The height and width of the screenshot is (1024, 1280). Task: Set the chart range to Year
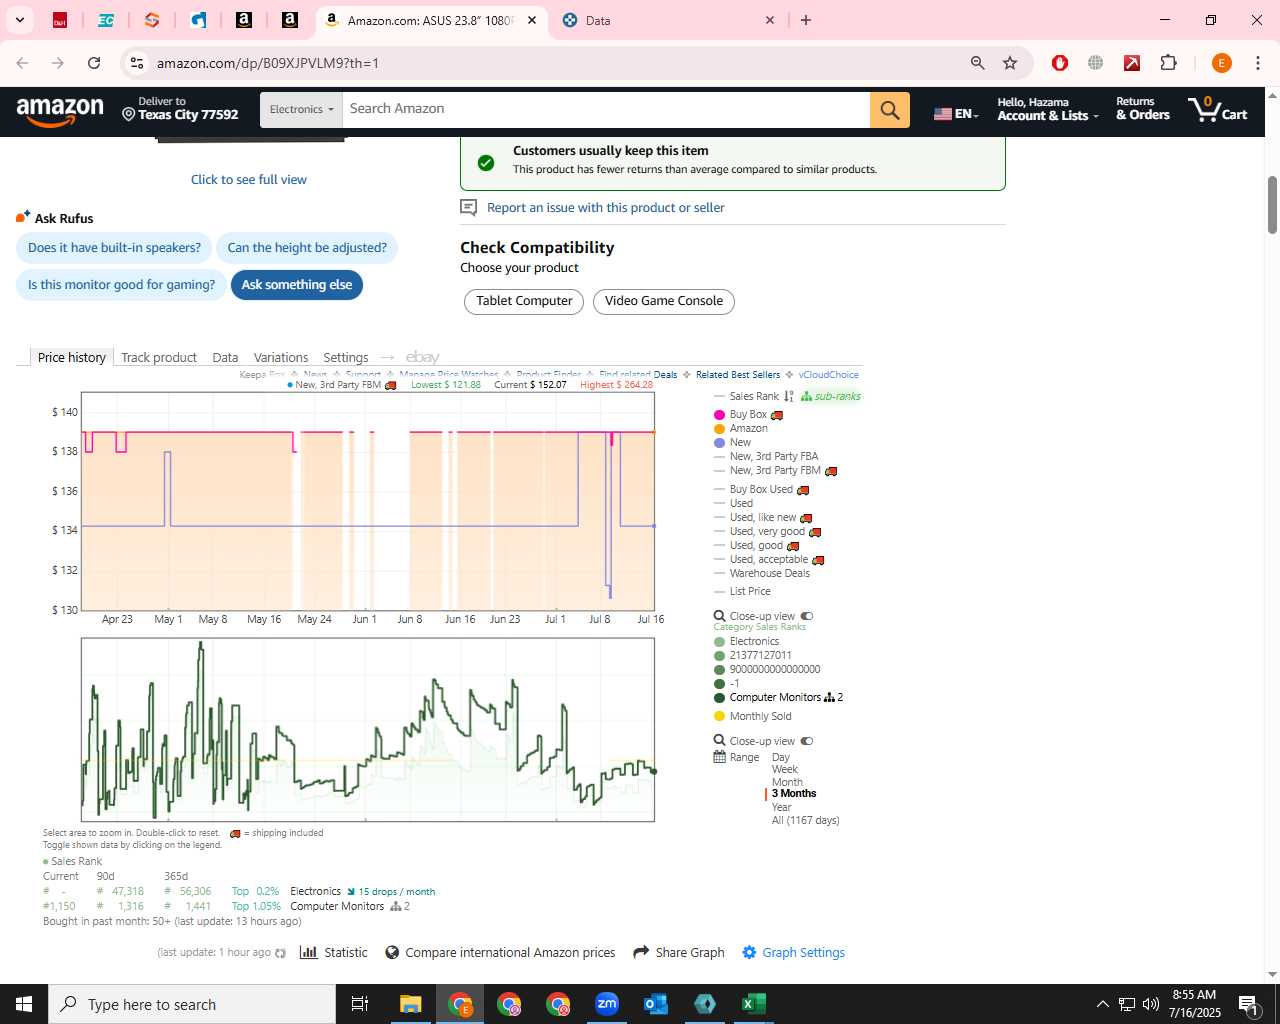[x=781, y=807]
